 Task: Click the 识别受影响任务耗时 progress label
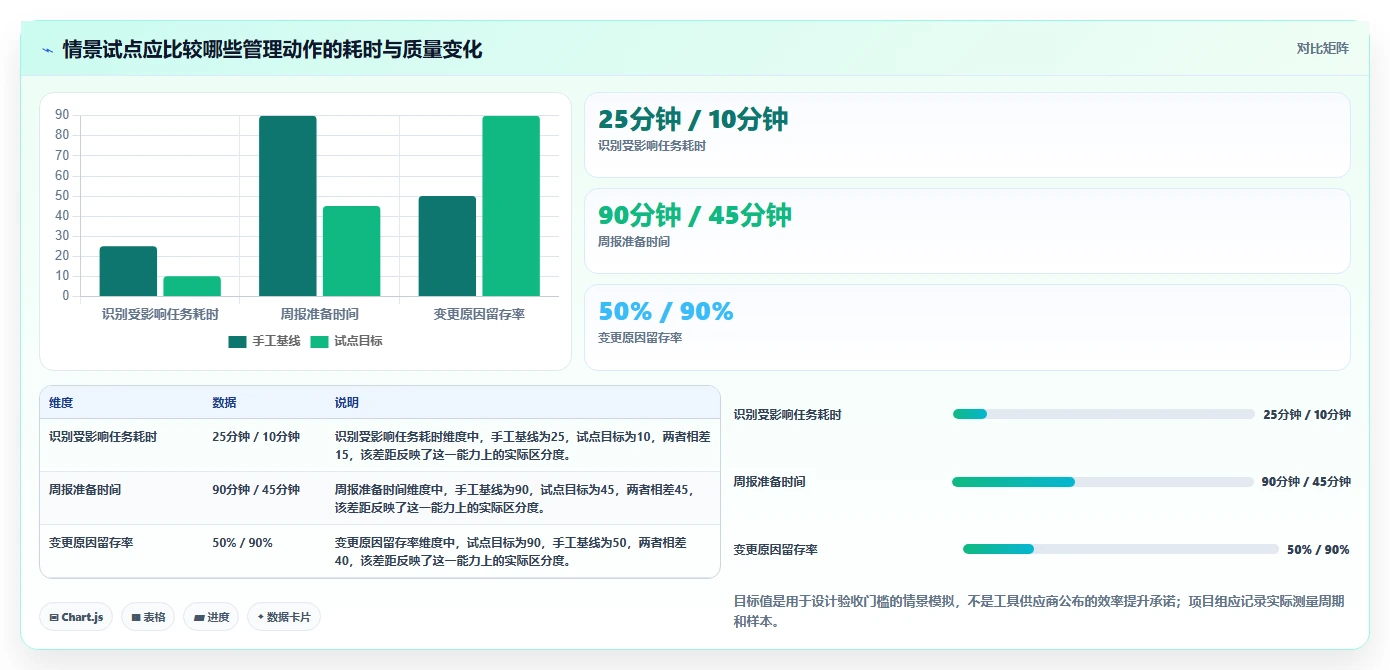tap(788, 415)
